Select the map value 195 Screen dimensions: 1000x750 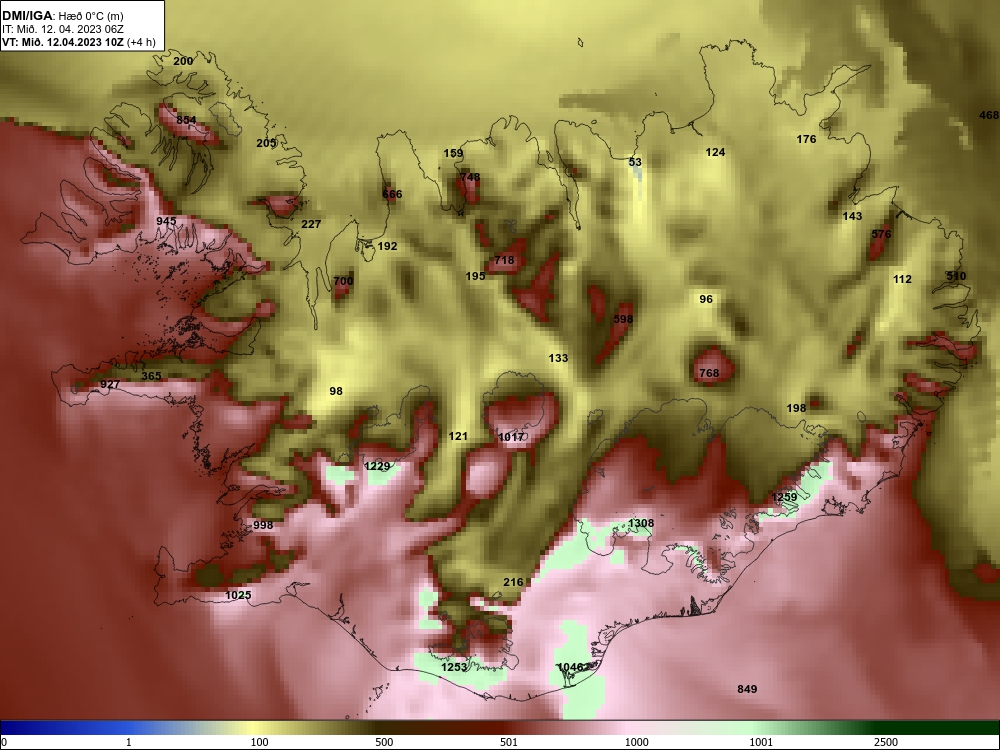coord(475,276)
